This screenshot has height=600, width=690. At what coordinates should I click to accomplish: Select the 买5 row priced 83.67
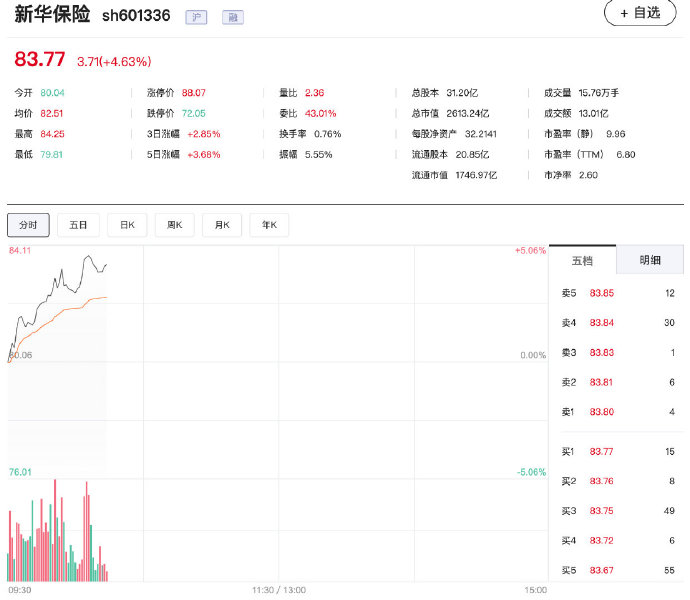[x=618, y=570]
